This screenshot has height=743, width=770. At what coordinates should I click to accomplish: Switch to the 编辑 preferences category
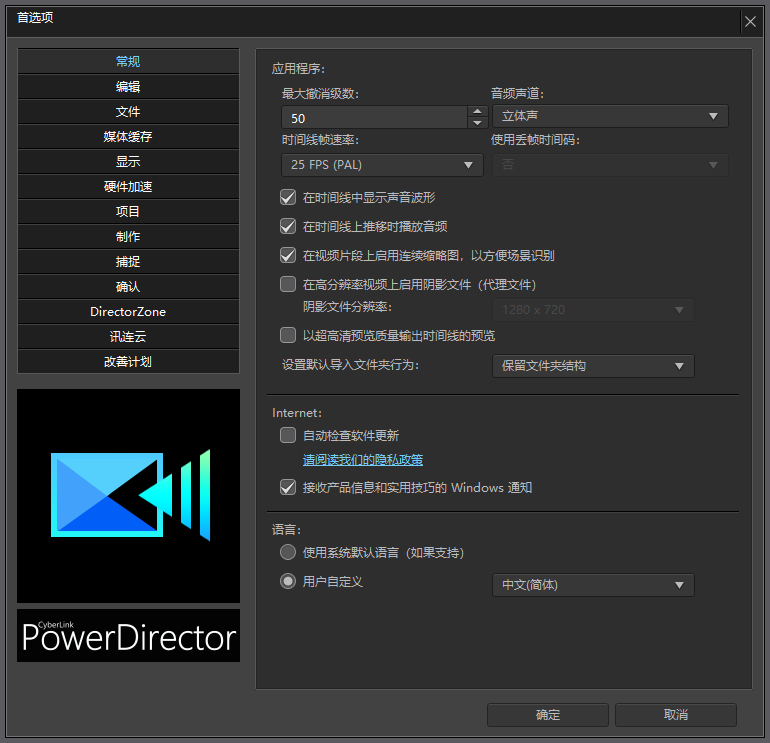(128, 86)
